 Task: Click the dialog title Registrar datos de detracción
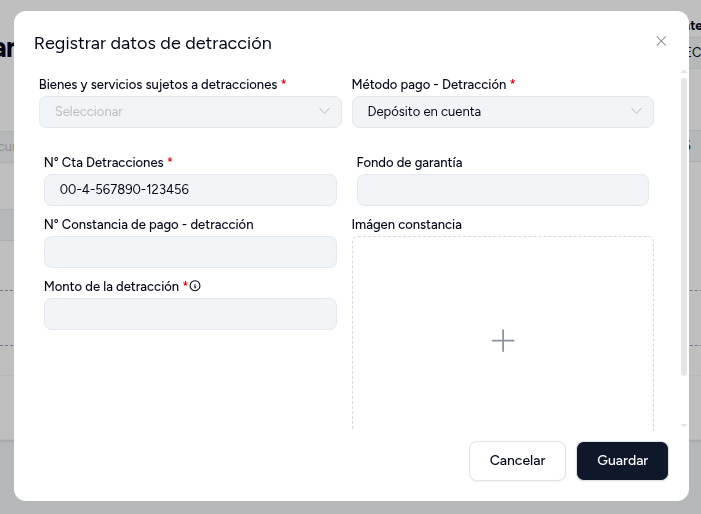[153, 43]
